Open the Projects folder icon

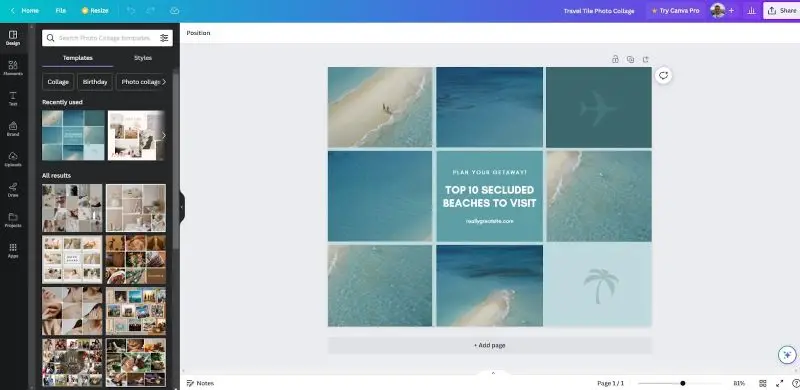[13, 220]
